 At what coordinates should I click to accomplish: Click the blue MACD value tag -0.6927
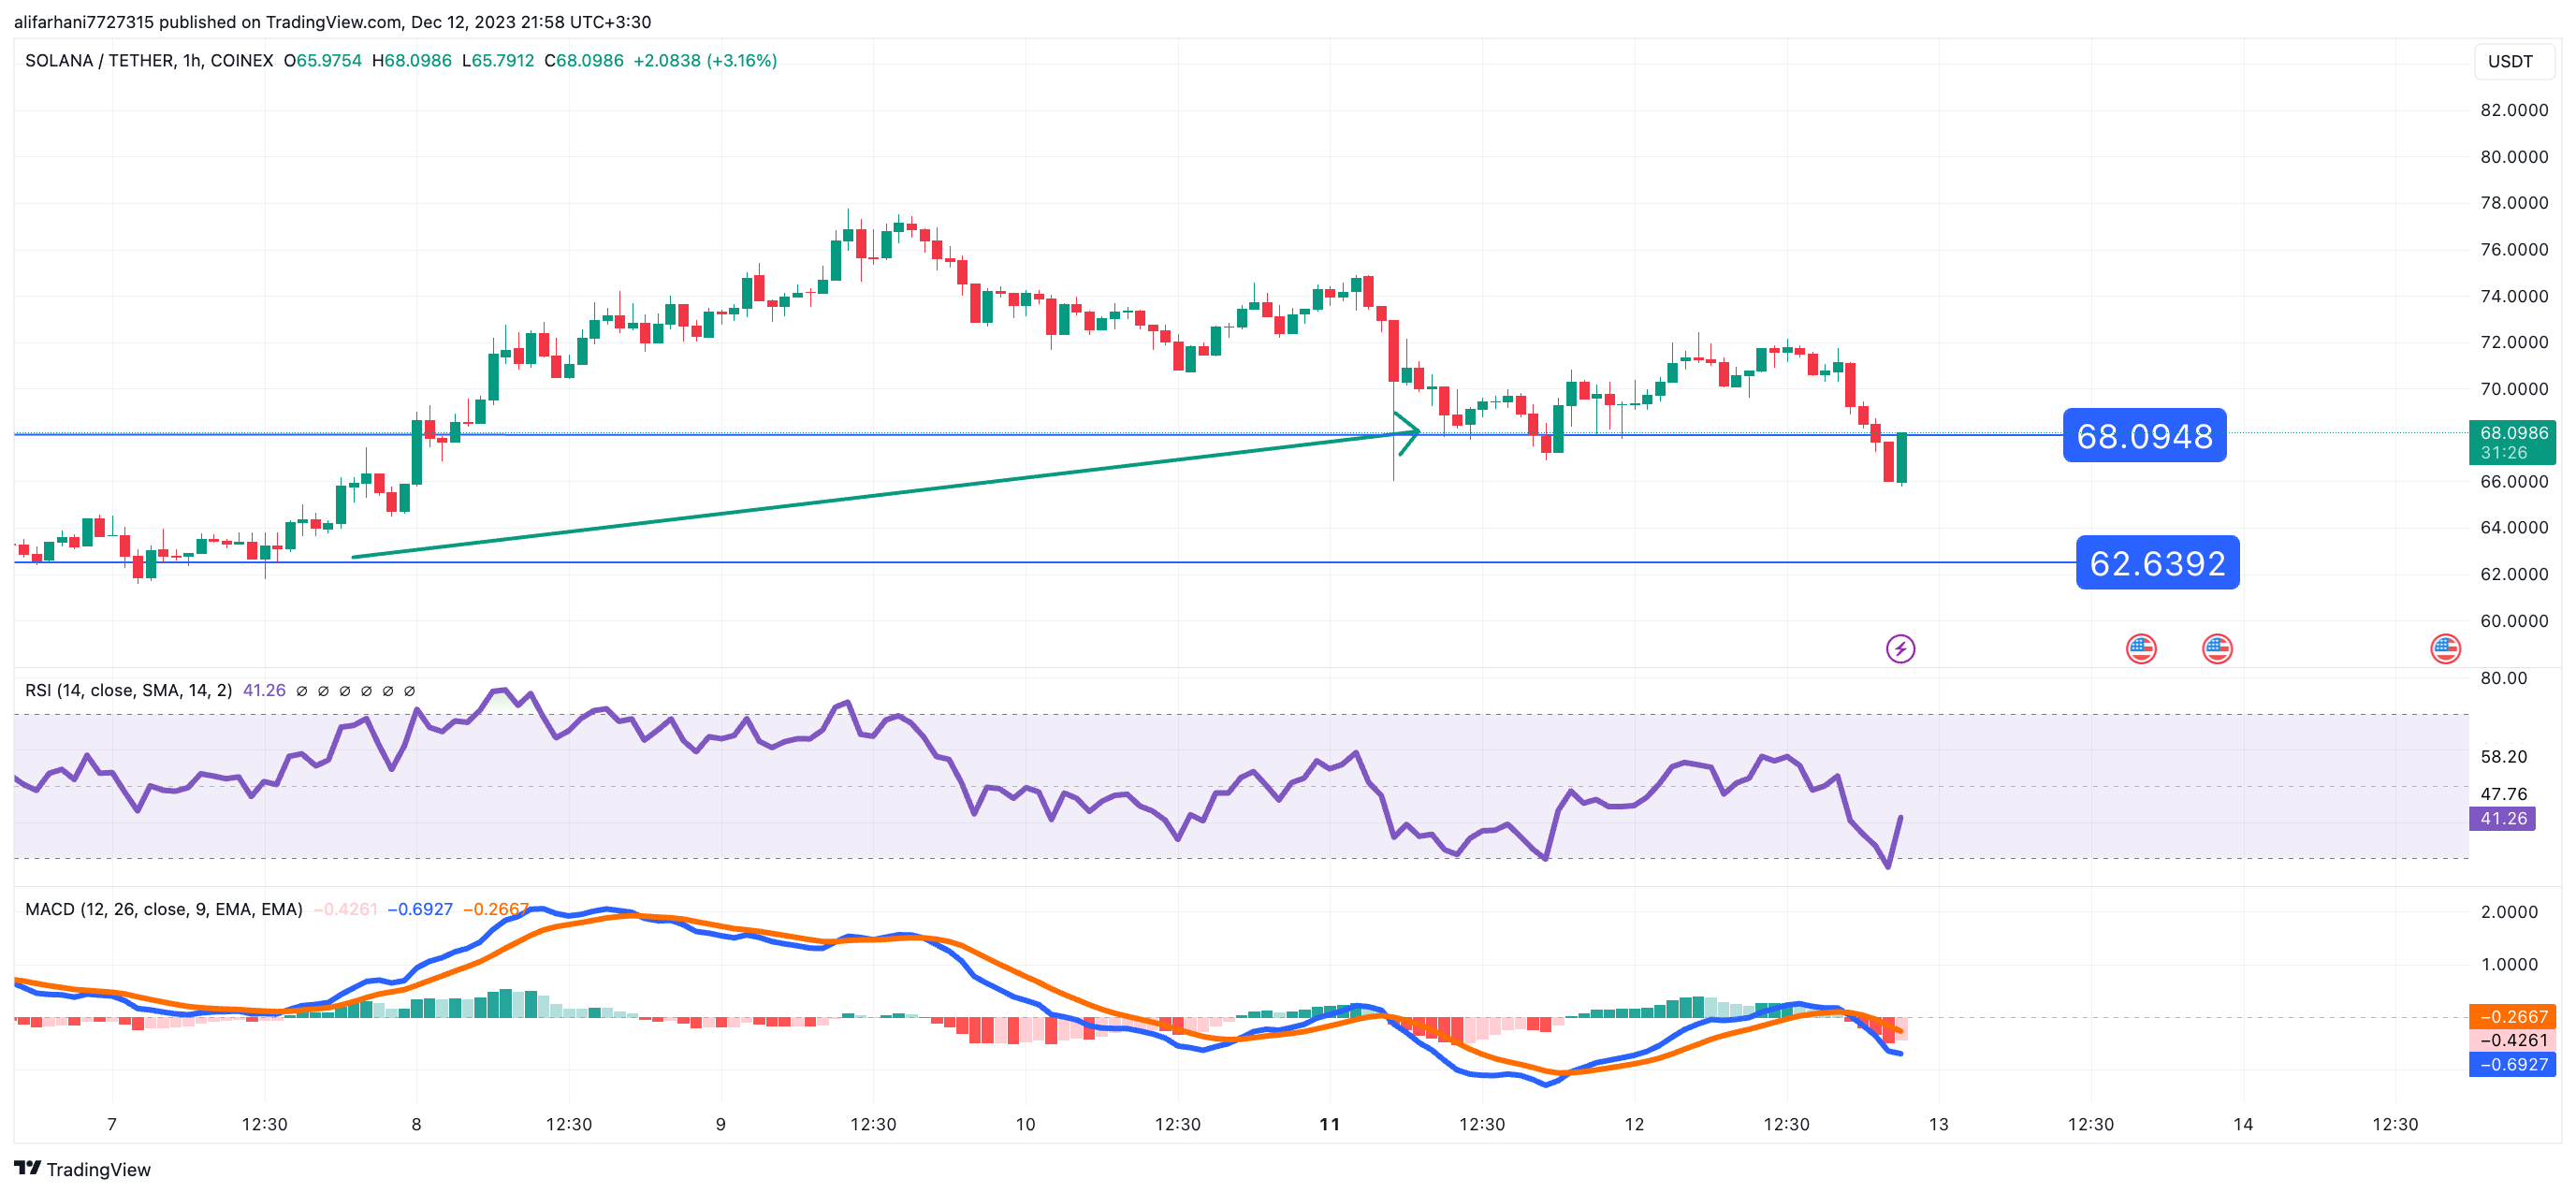pyautogui.click(x=2512, y=1065)
